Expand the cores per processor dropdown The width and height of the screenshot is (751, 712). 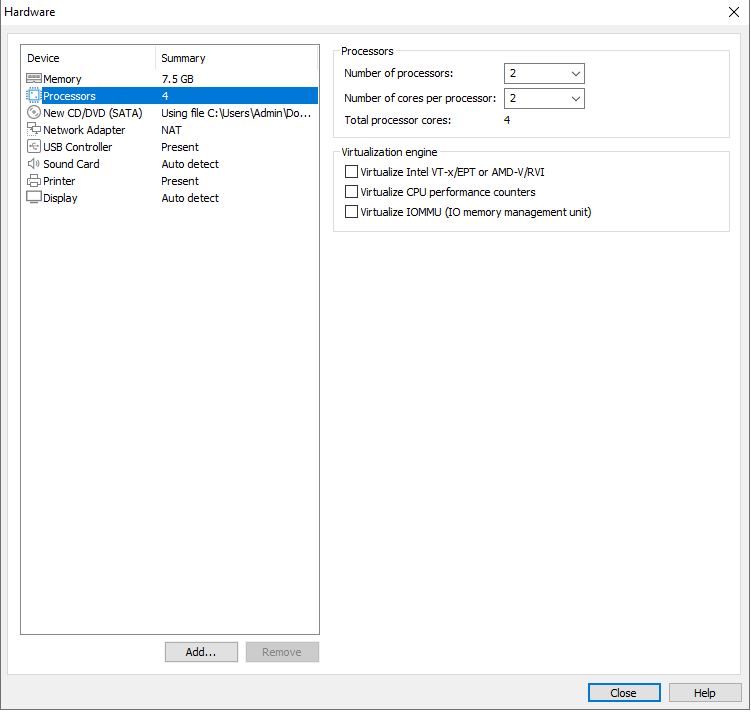(544, 98)
